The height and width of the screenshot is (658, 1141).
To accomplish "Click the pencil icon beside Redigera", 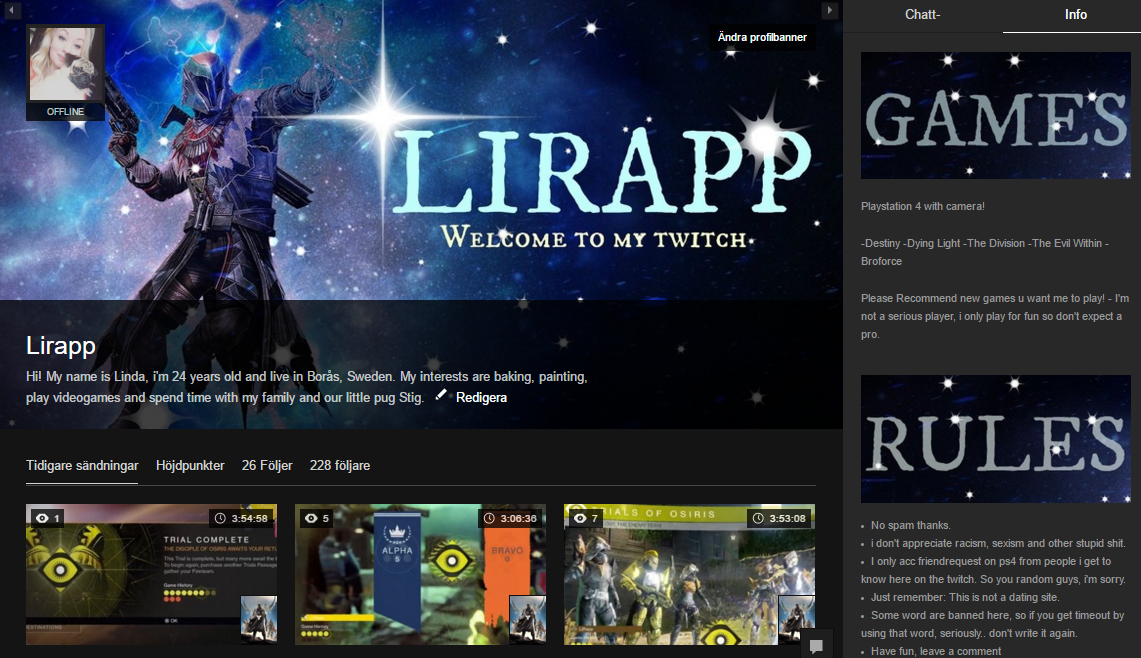I will pos(441,395).
